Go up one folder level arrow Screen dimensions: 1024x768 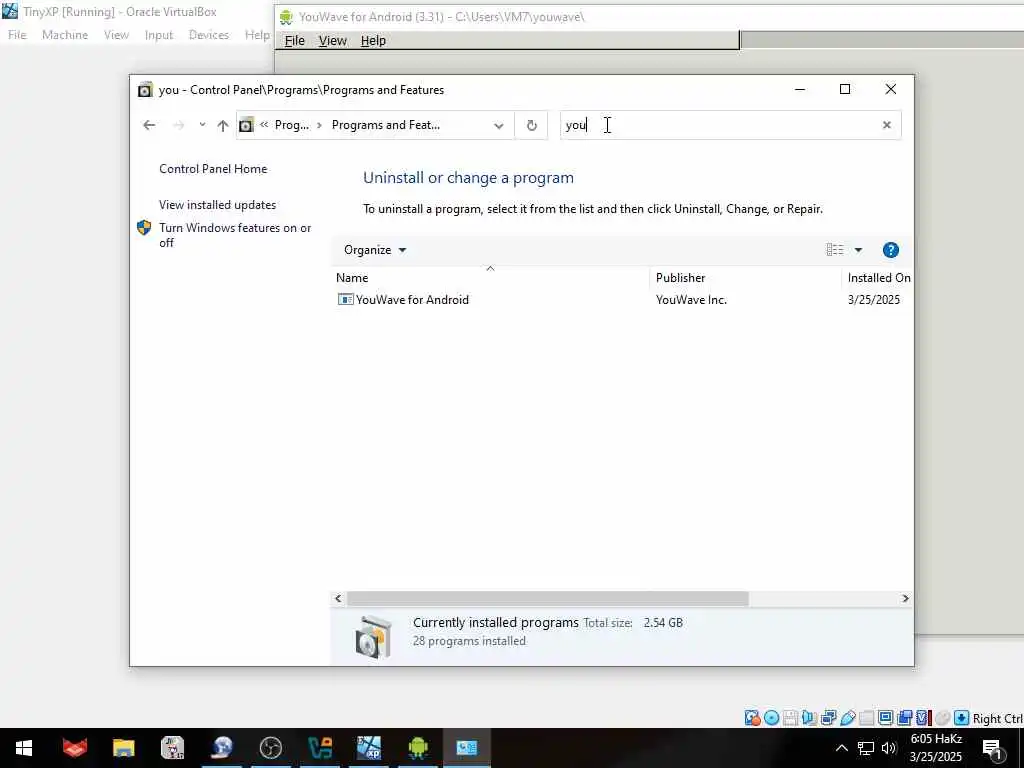tap(223, 125)
